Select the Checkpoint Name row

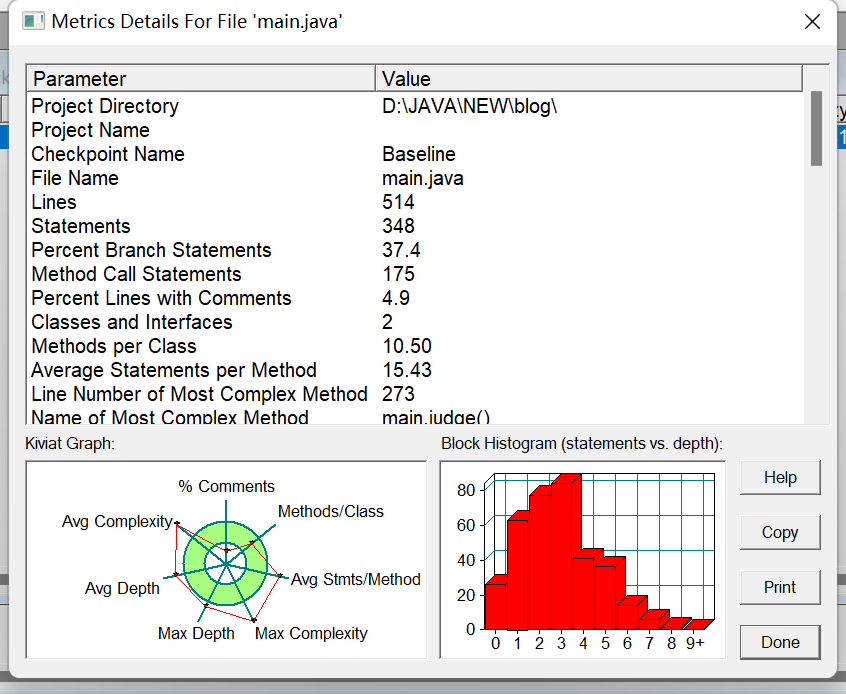[414, 154]
